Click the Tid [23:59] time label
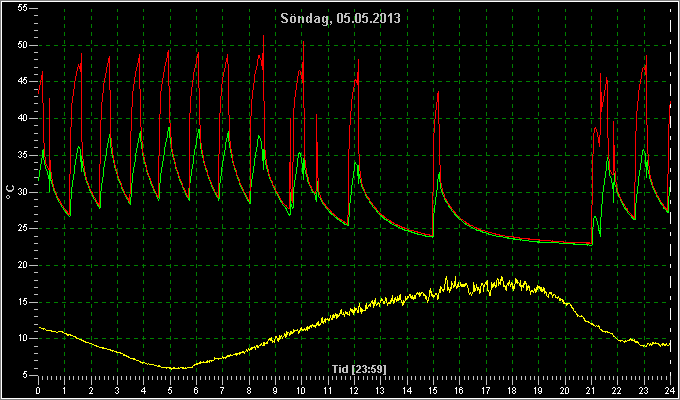The image size is (680, 400). click(x=359, y=369)
